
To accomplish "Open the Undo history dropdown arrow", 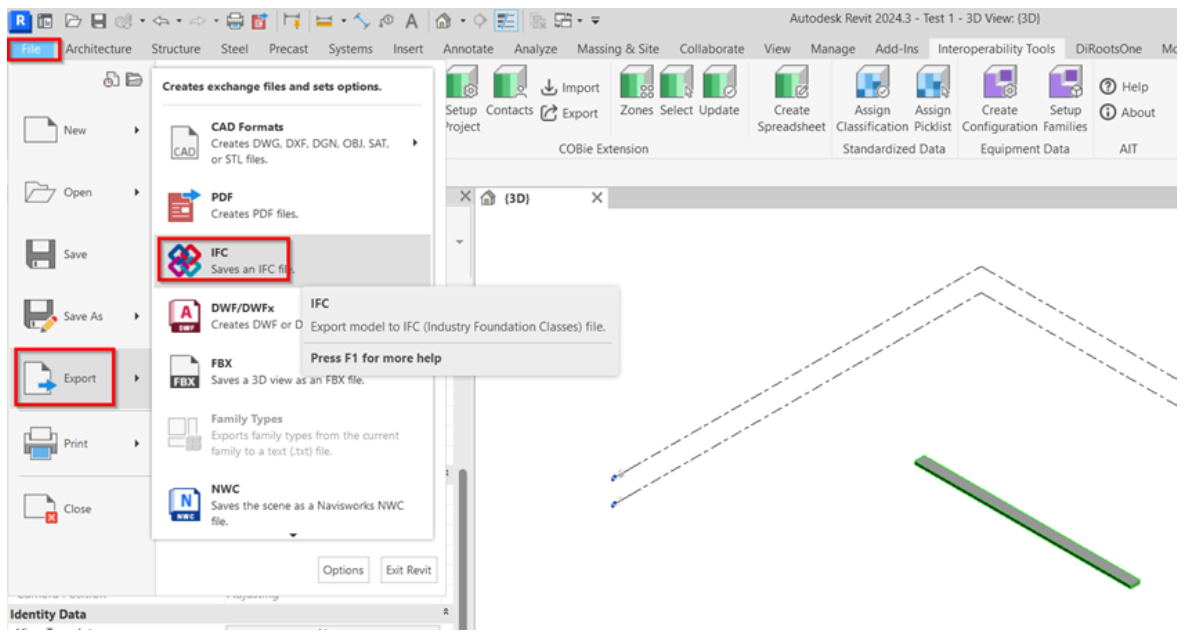I will pos(179,21).
